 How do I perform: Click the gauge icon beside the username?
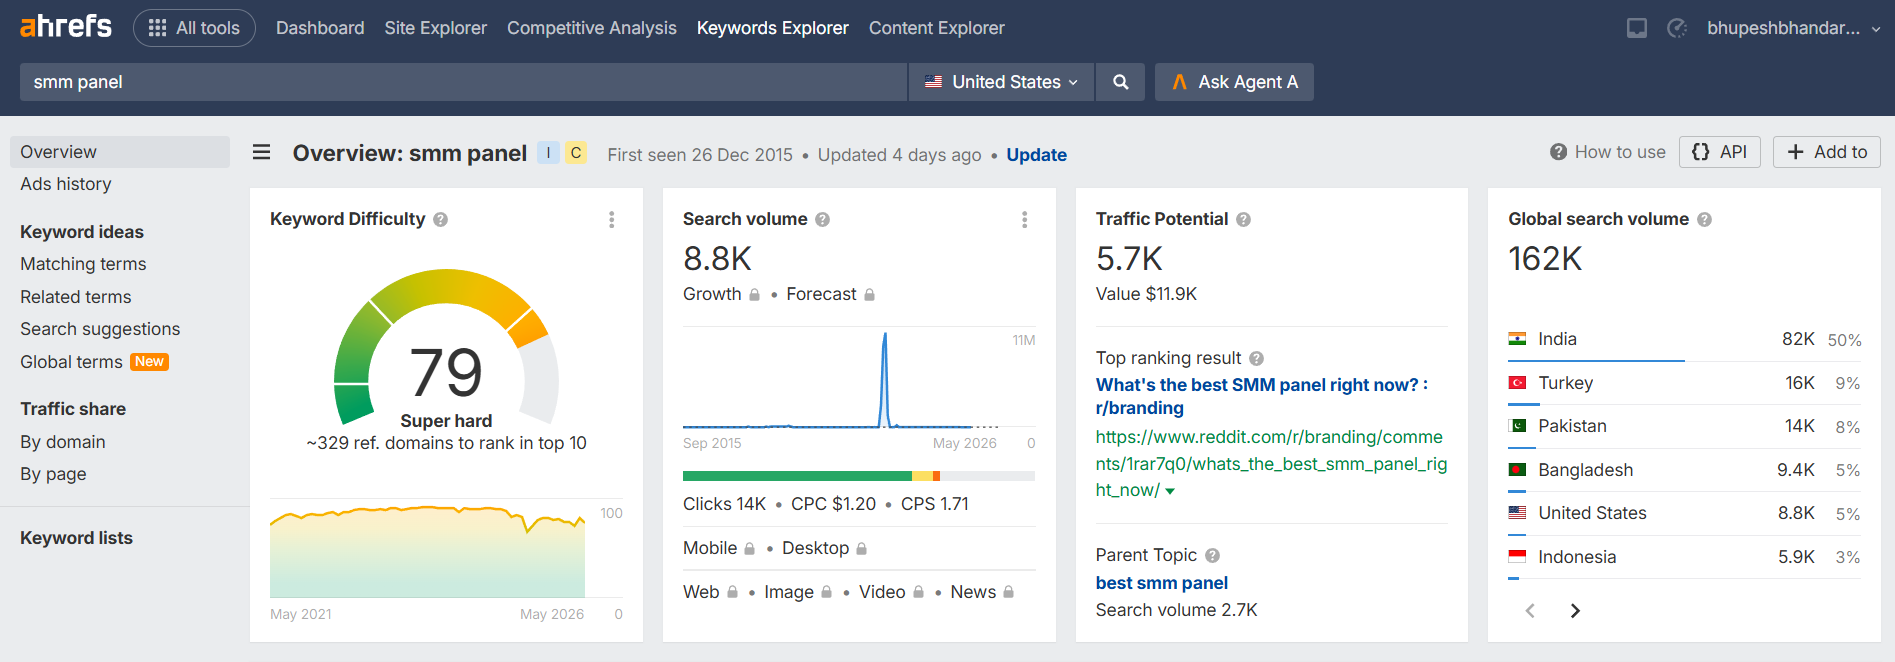pyautogui.click(x=1677, y=28)
